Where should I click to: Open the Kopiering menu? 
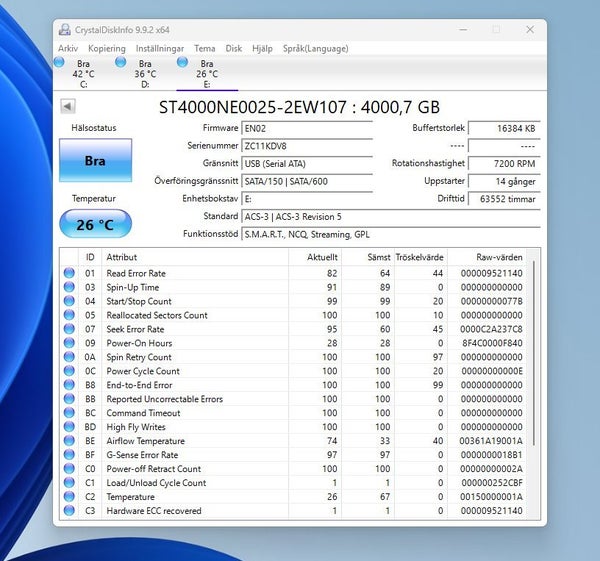(x=107, y=49)
